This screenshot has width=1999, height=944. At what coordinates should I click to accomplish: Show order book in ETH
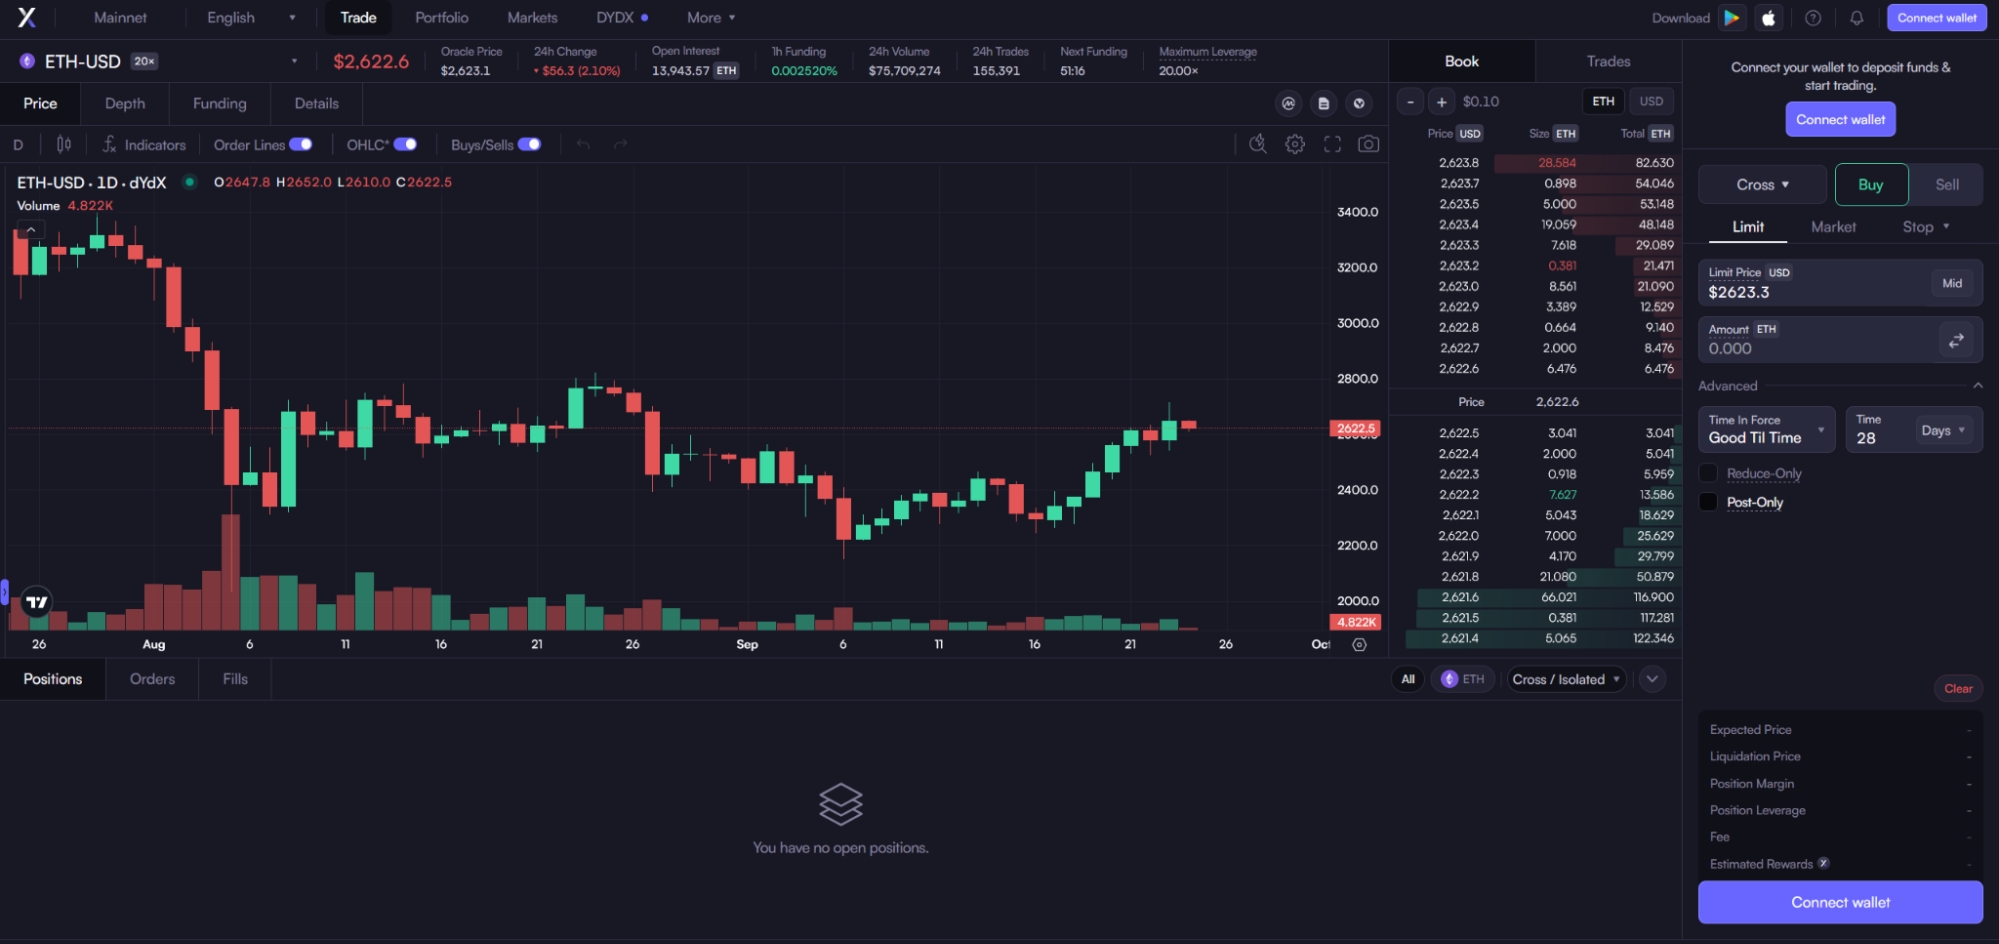[x=1603, y=101]
